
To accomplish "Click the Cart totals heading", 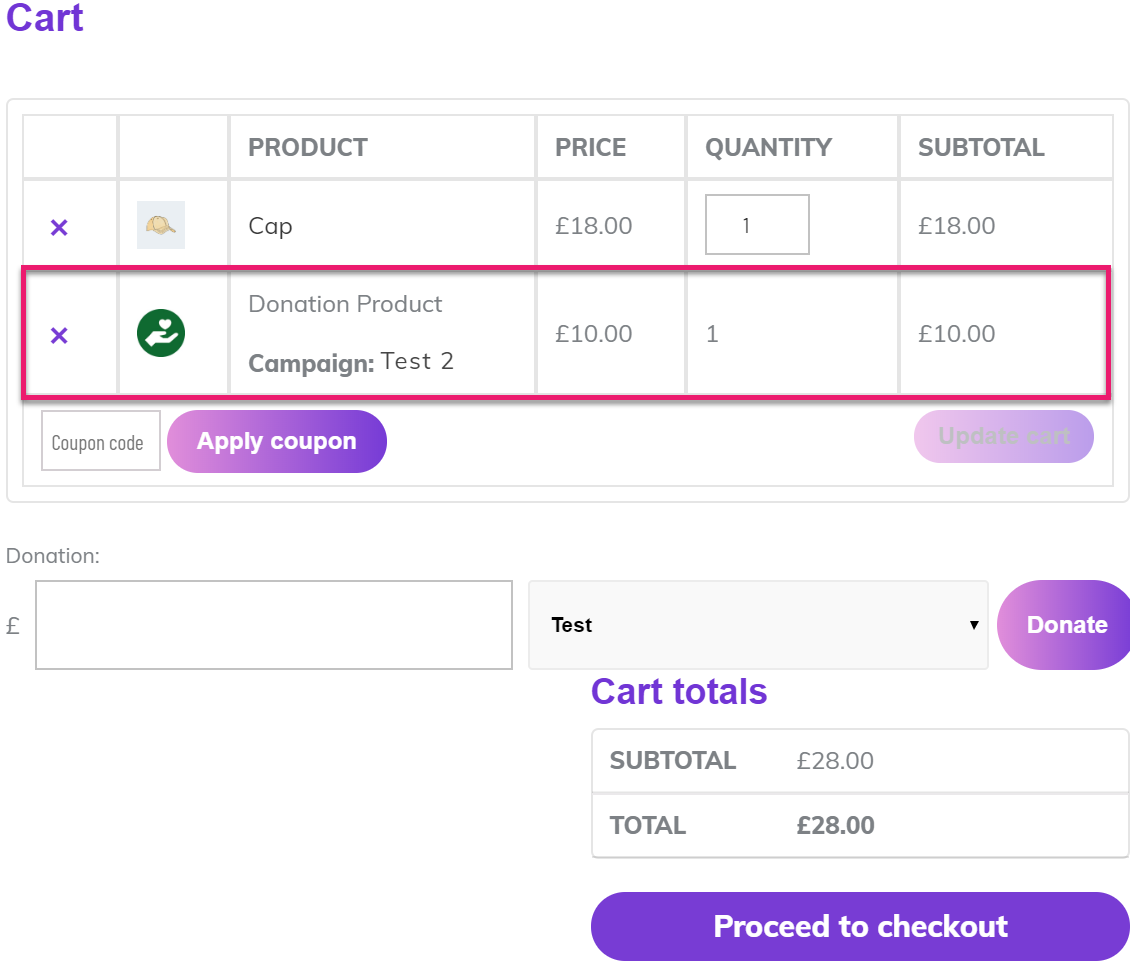I will point(679,692).
